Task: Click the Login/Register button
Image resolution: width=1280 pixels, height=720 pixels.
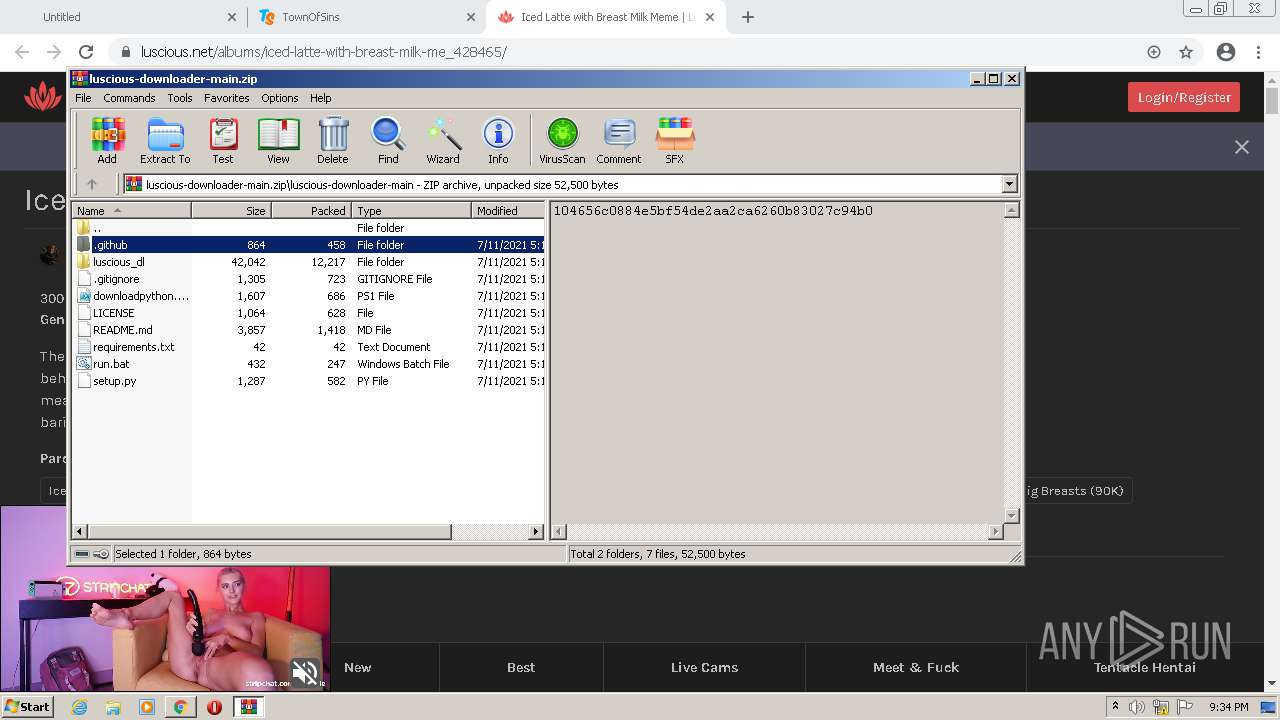Action: click(x=1184, y=97)
